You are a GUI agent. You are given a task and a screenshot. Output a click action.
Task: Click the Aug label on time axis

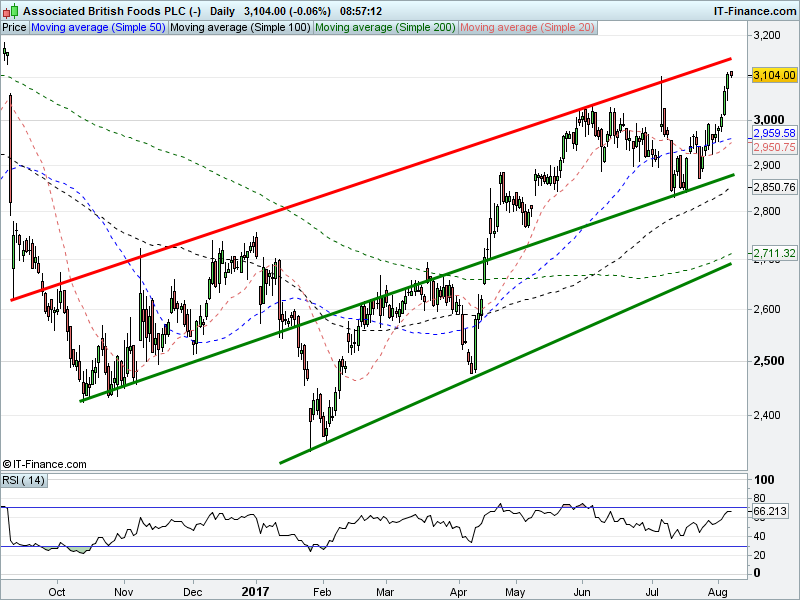[718, 592]
